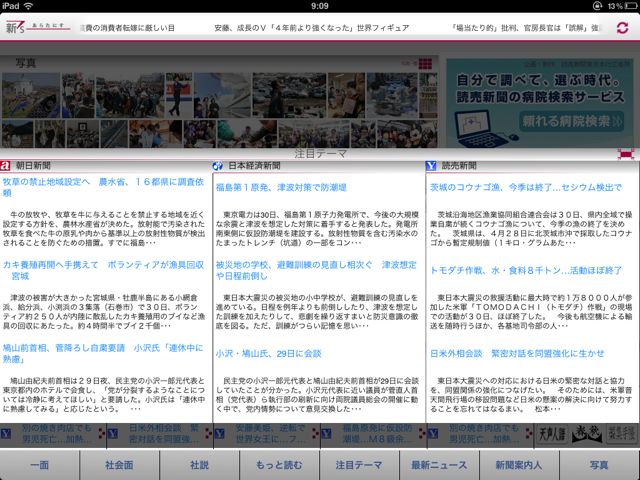Tap the battery indicator

point(629,6)
